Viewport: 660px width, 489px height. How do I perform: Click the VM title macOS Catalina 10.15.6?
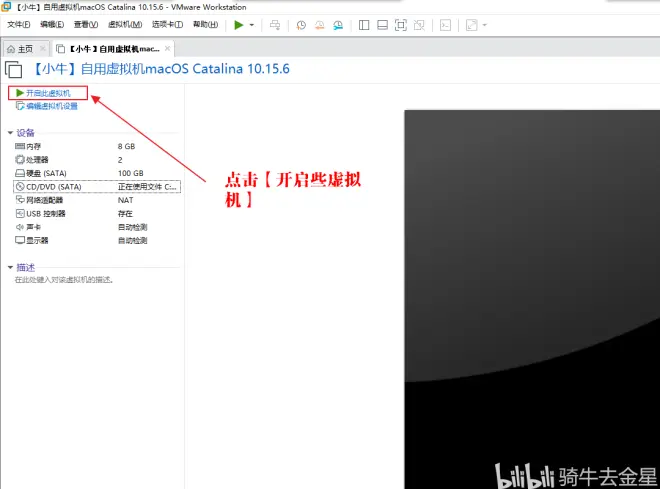[x=161, y=69]
